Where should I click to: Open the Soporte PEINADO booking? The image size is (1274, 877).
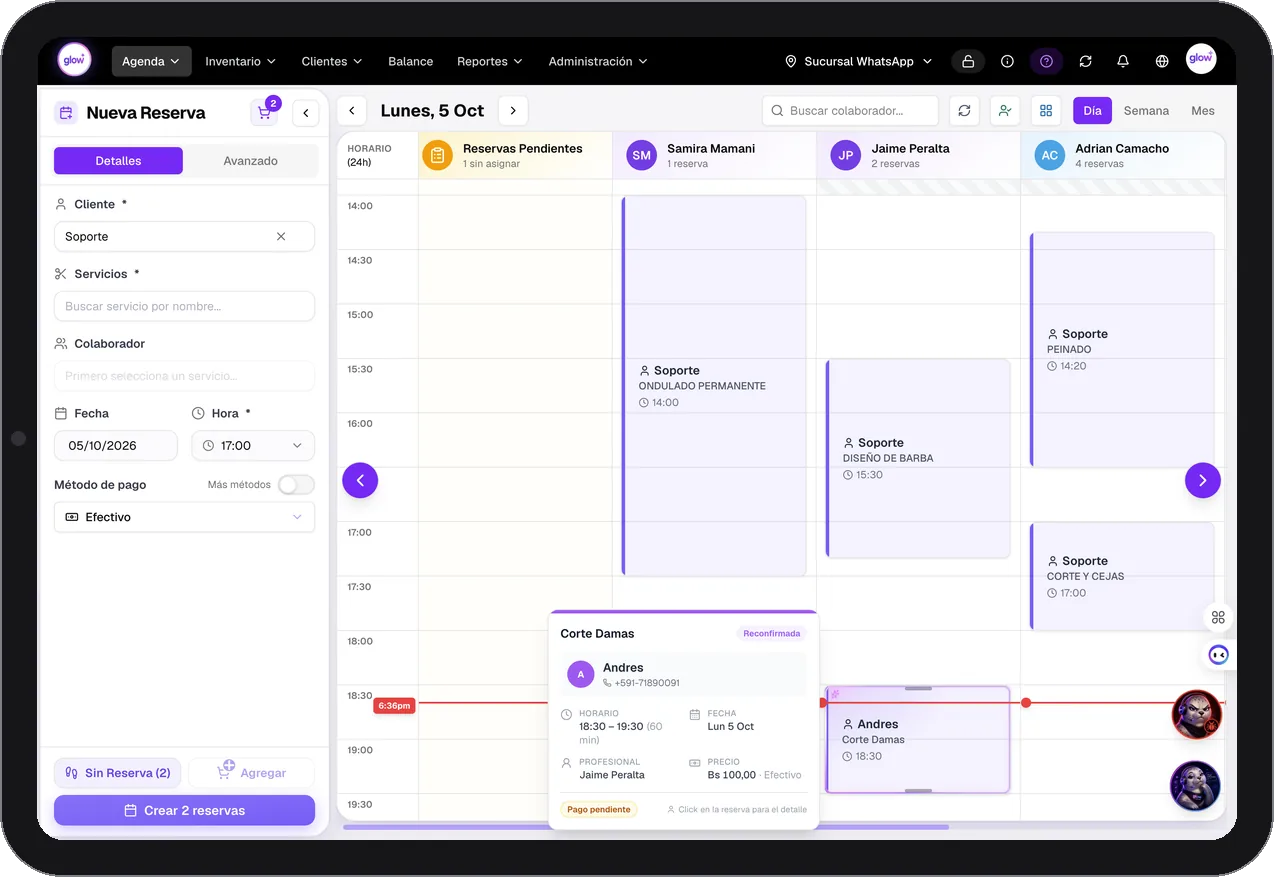pos(1122,350)
